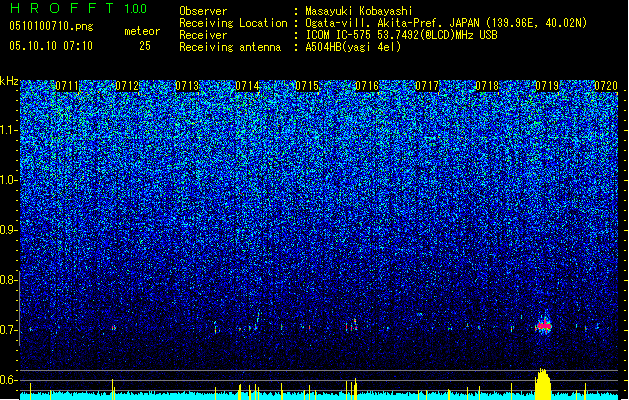Click the meteor label
This screenshot has height=400, width=629.
click(142, 31)
